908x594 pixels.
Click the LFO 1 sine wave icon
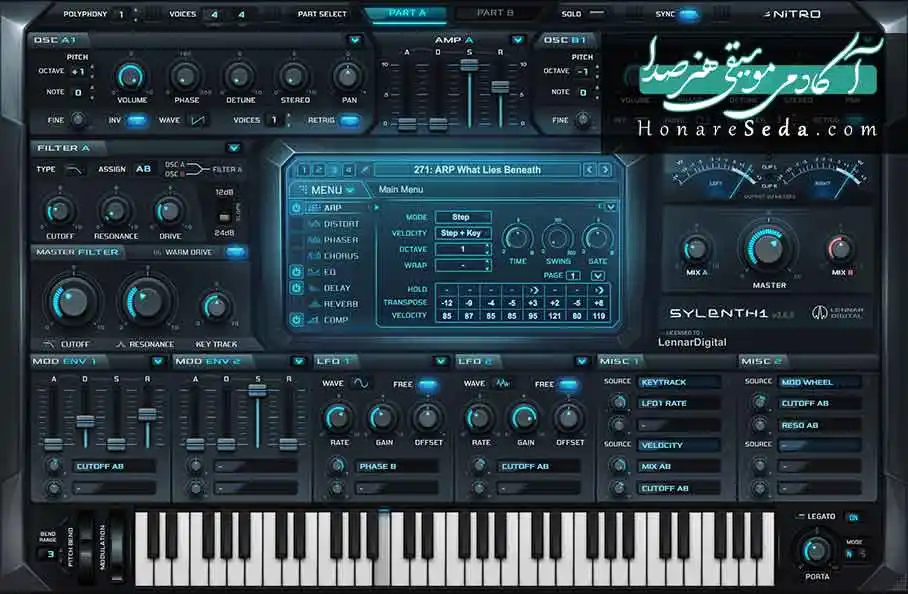click(x=360, y=383)
